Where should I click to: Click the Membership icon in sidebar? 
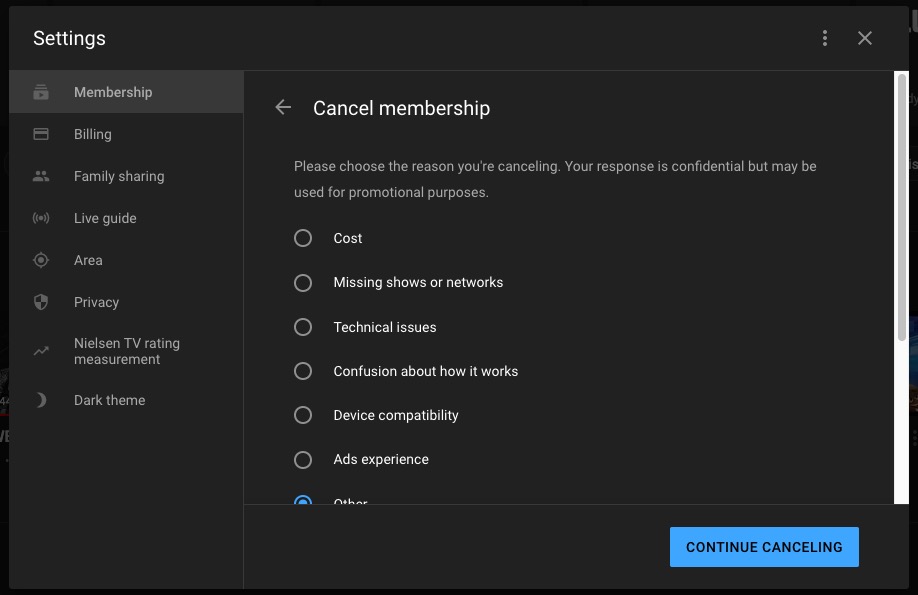click(41, 92)
